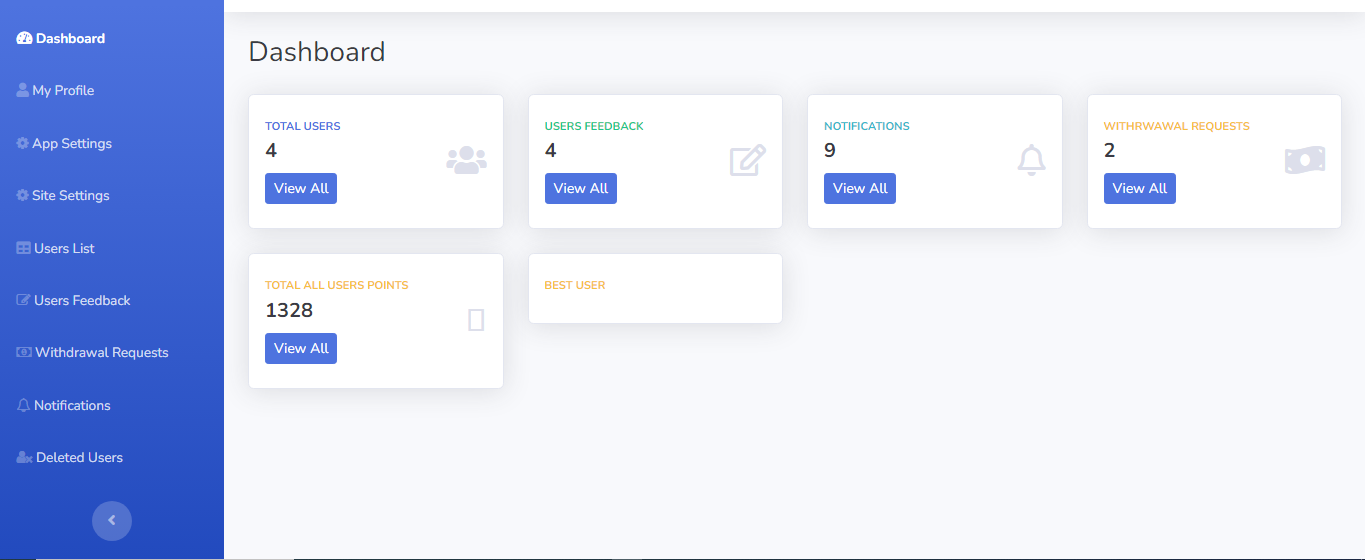Click the Dashboard speedometer icon in sidebar
Screen dimensions: 1365x560
click(x=24, y=39)
